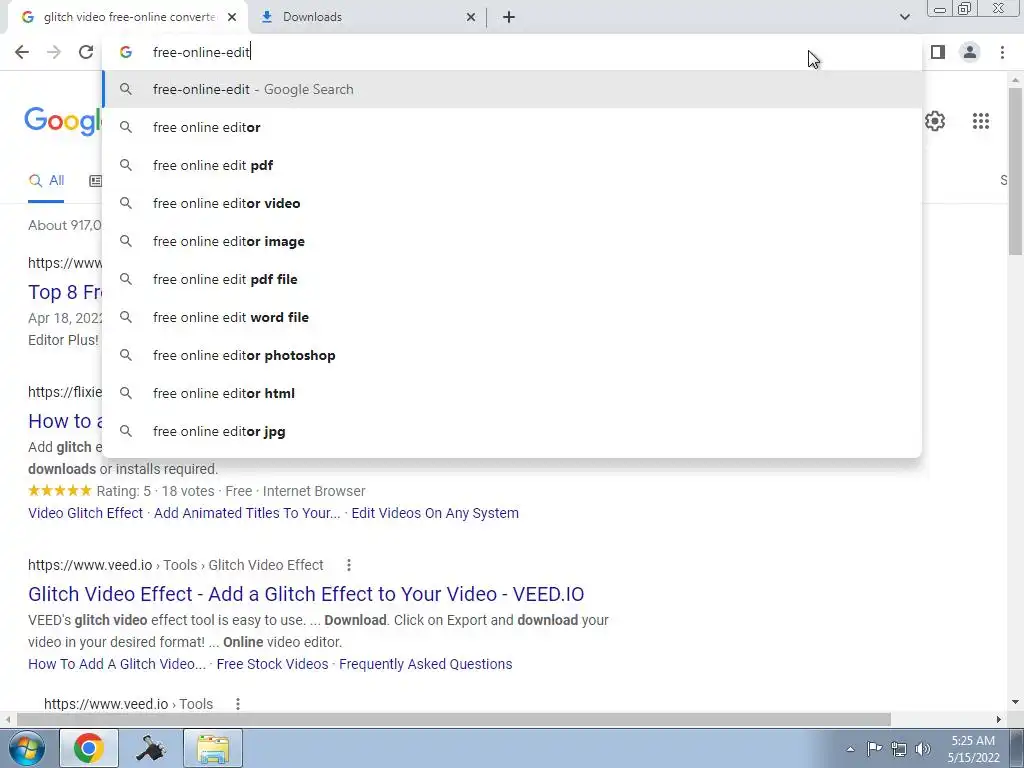Image resolution: width=1024 pixels, height=768 pixels.
Task: Choose suggestion free online editor image
Action: point(512,241)
